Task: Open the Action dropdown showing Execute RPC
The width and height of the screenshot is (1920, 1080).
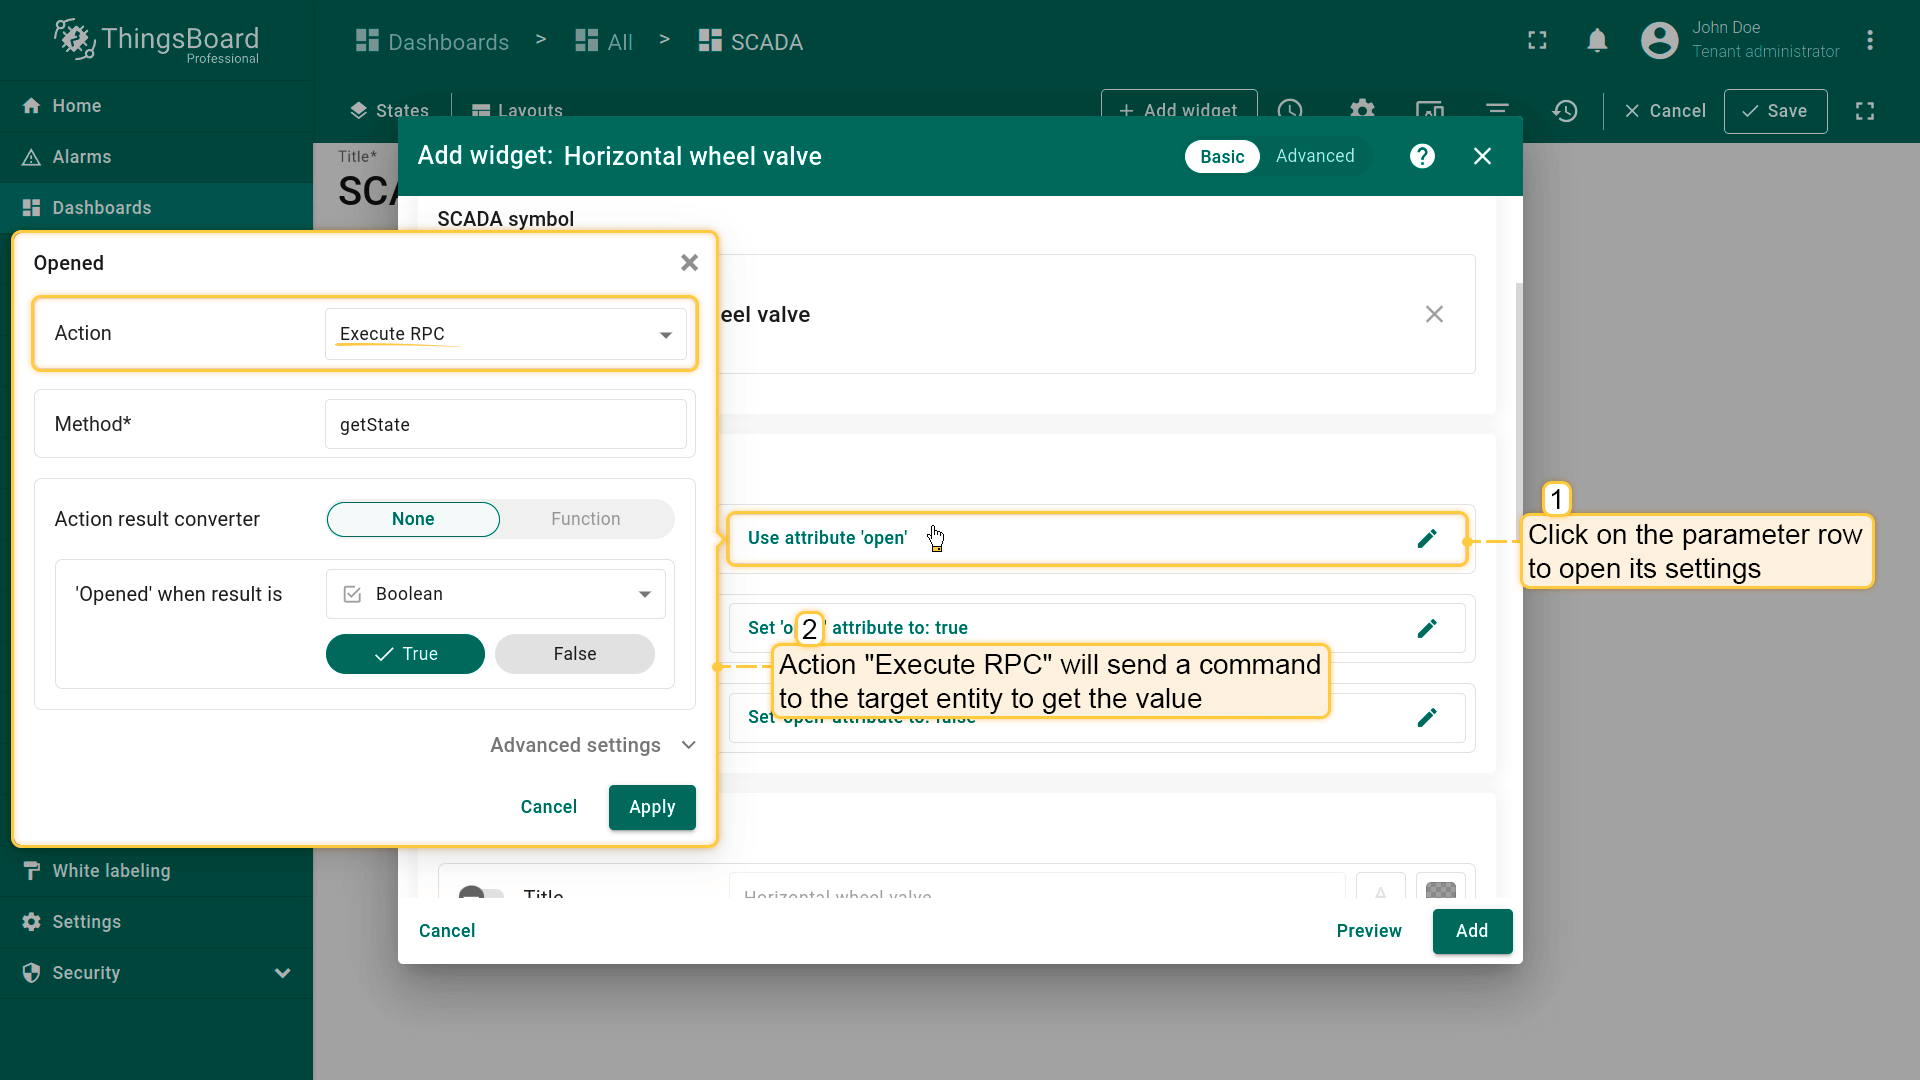Action: coord(505,334)
